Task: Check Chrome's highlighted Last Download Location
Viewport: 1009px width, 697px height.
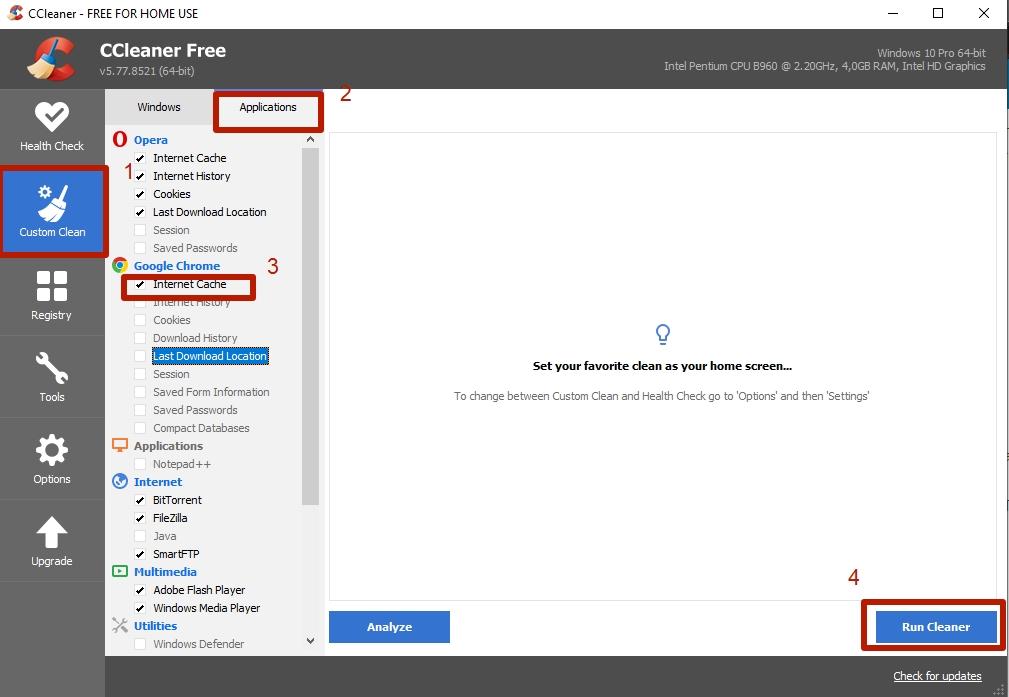Action: pos(140,356)
